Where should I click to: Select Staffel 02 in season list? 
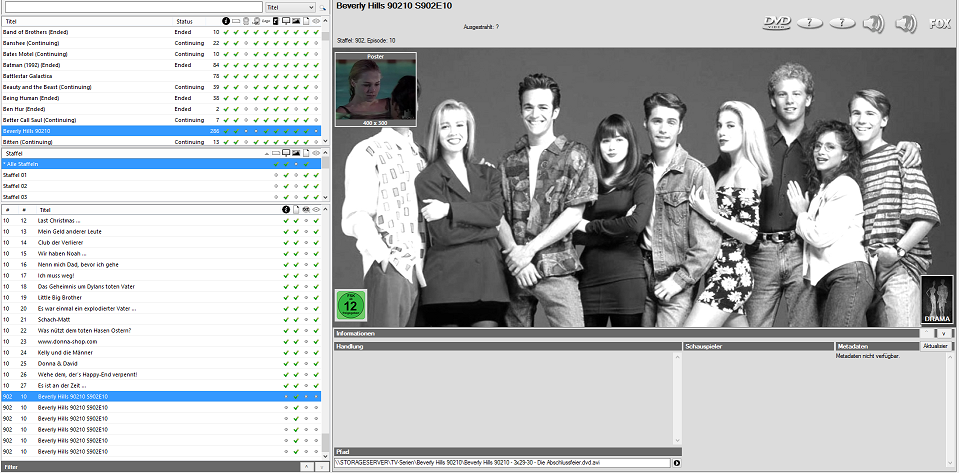coord(161,186)
